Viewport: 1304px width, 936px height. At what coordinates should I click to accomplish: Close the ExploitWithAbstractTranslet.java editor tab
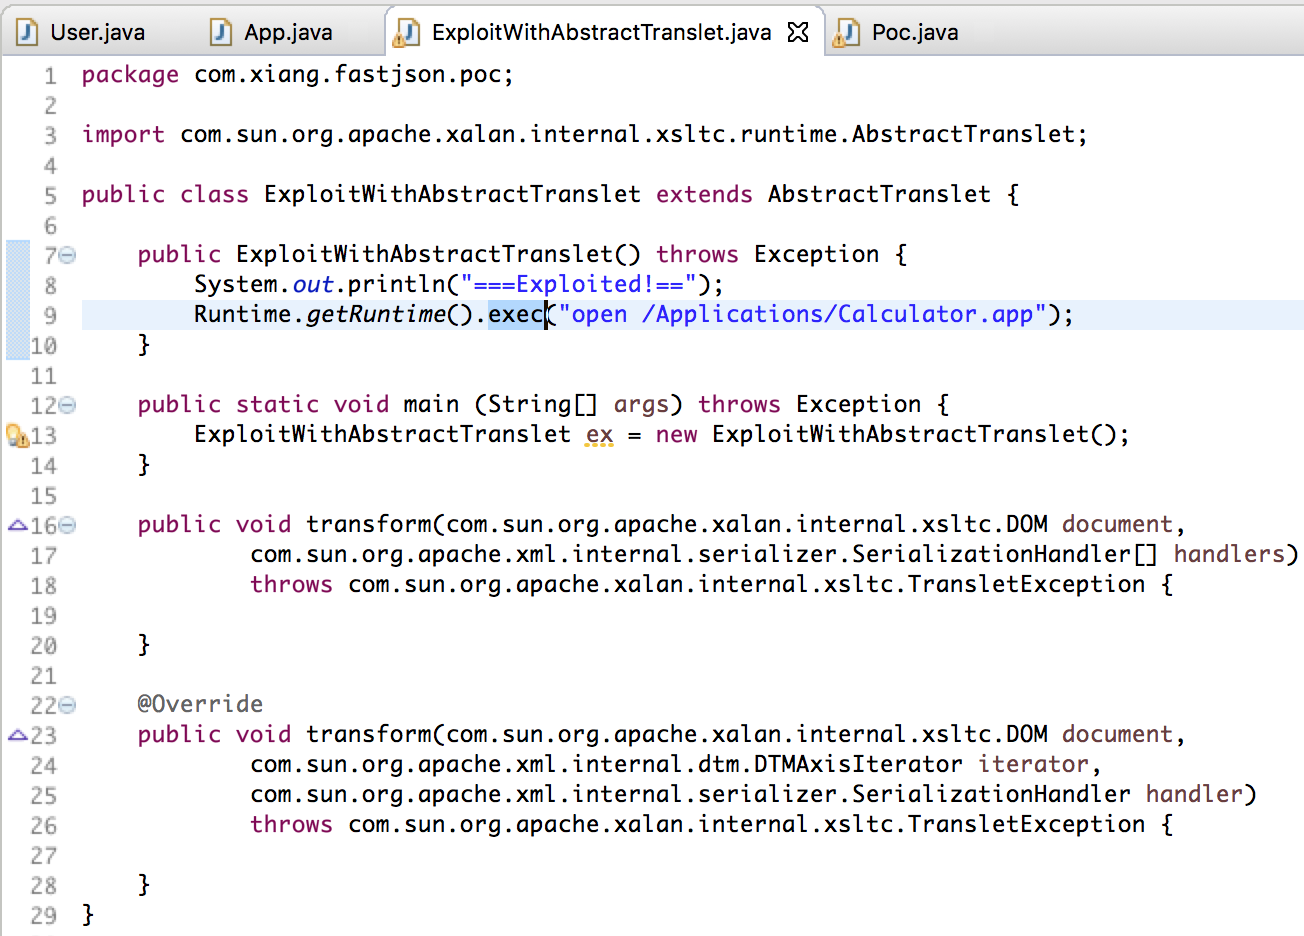click(x=798, y=32)
